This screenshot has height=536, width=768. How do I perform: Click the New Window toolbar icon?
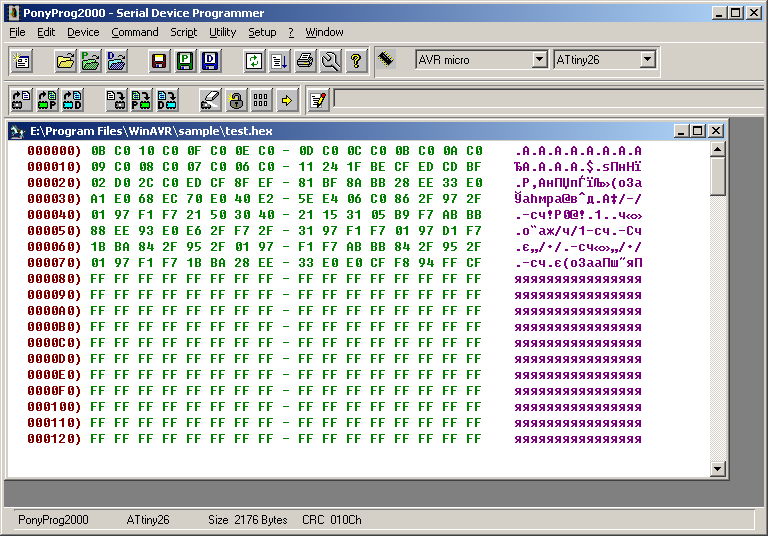click(x=21, y=61)
